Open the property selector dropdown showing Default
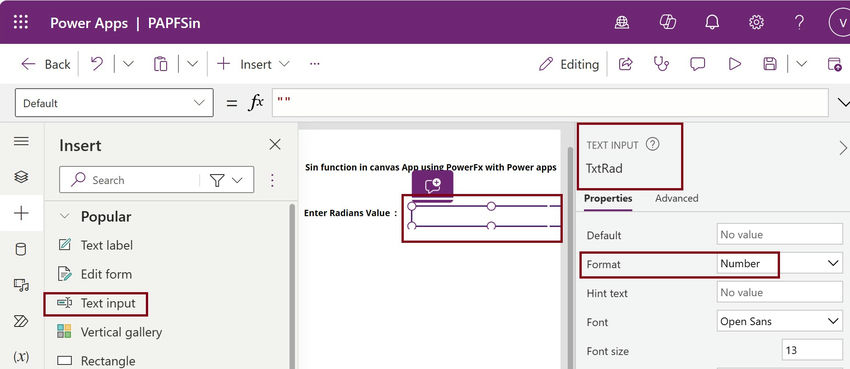Viewport: 850px width, 369px height. click(114, 103)
